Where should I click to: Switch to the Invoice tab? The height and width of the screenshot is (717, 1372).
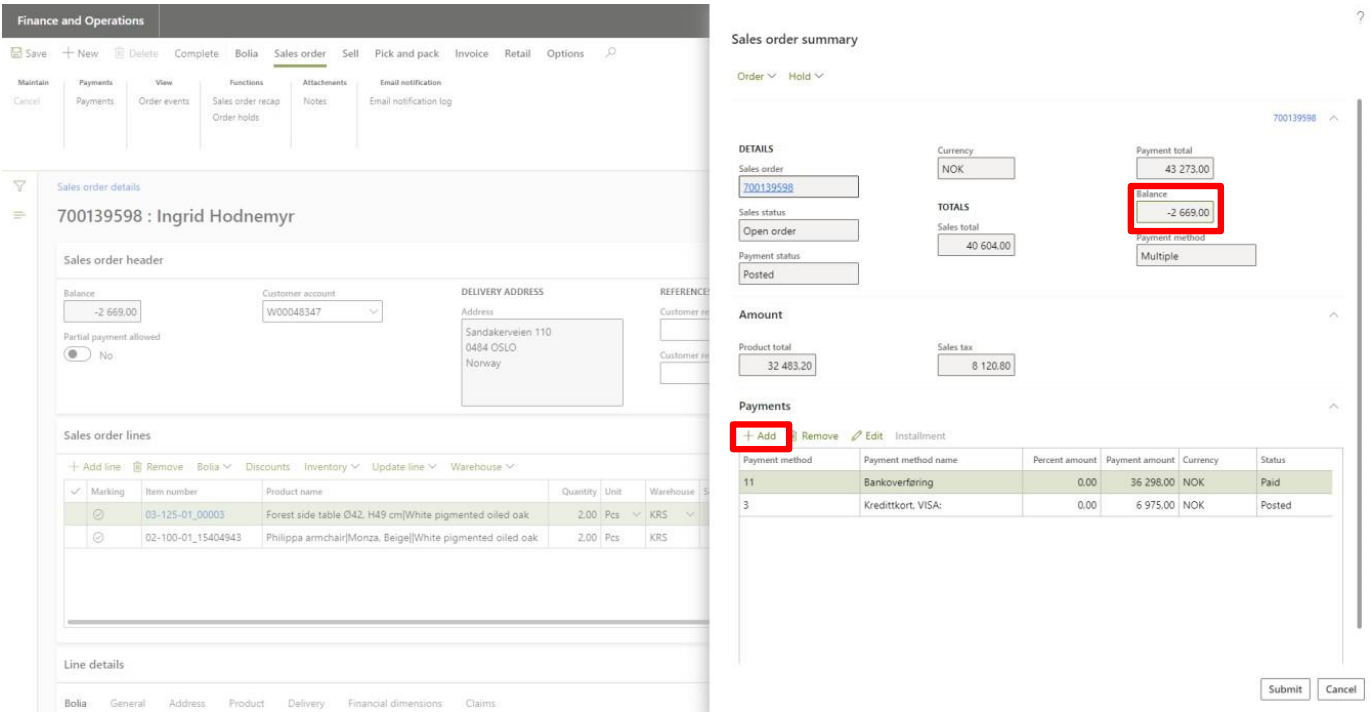(471, 54)
